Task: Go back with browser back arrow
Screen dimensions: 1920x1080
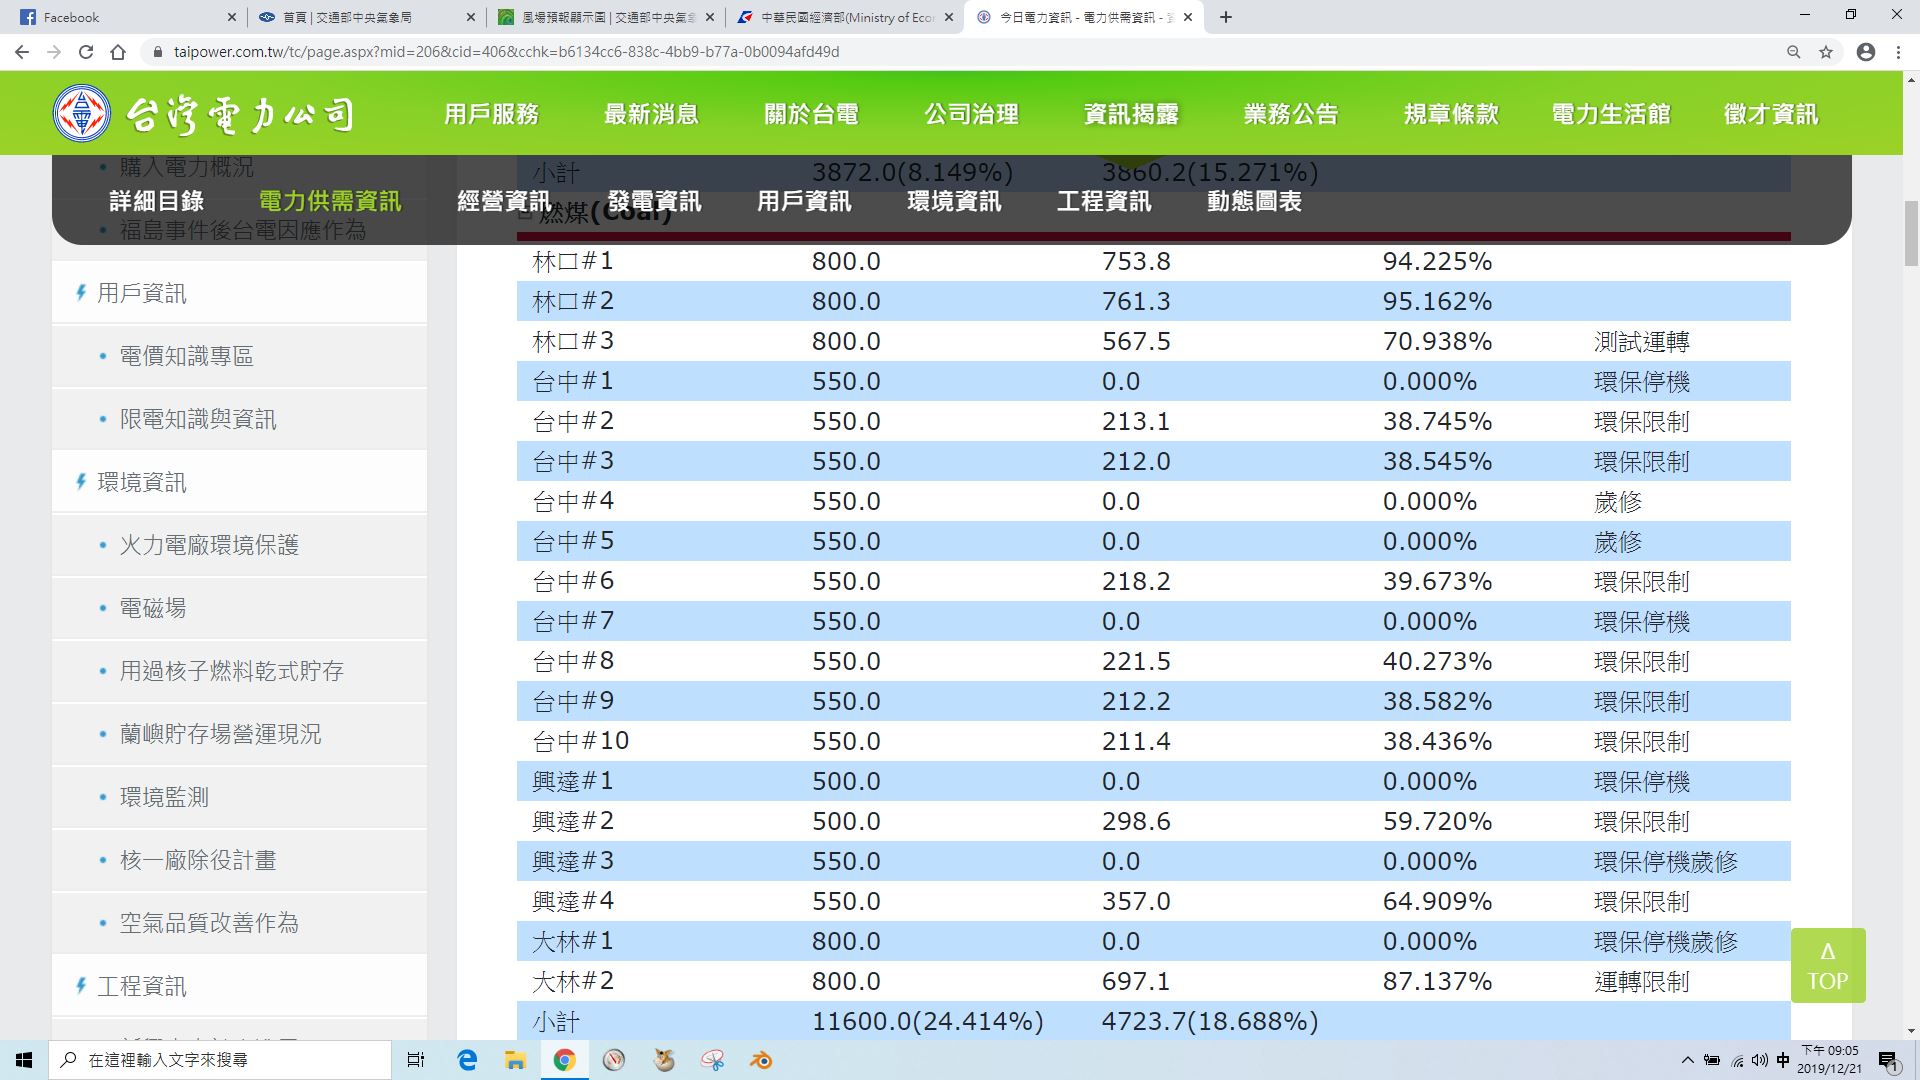Action: [22, 52]
